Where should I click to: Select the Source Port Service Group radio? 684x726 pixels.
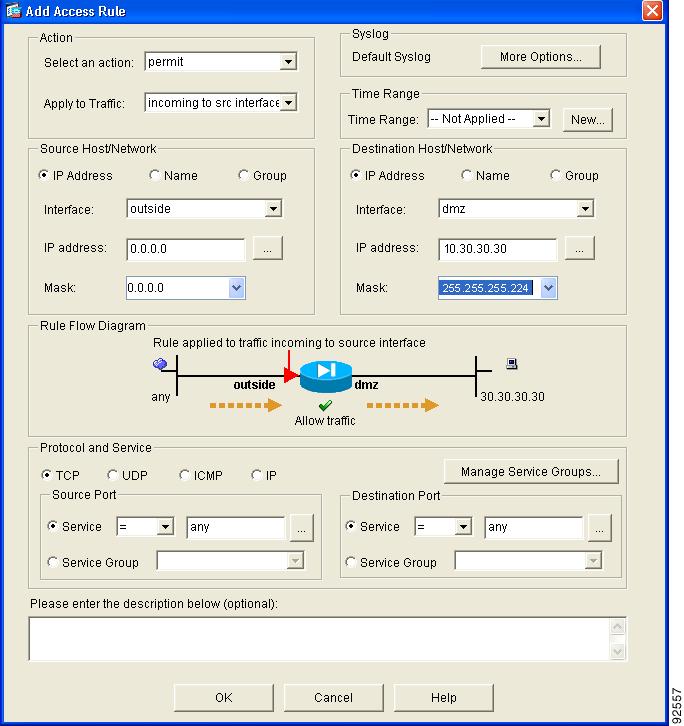click(x=53, y=562)
